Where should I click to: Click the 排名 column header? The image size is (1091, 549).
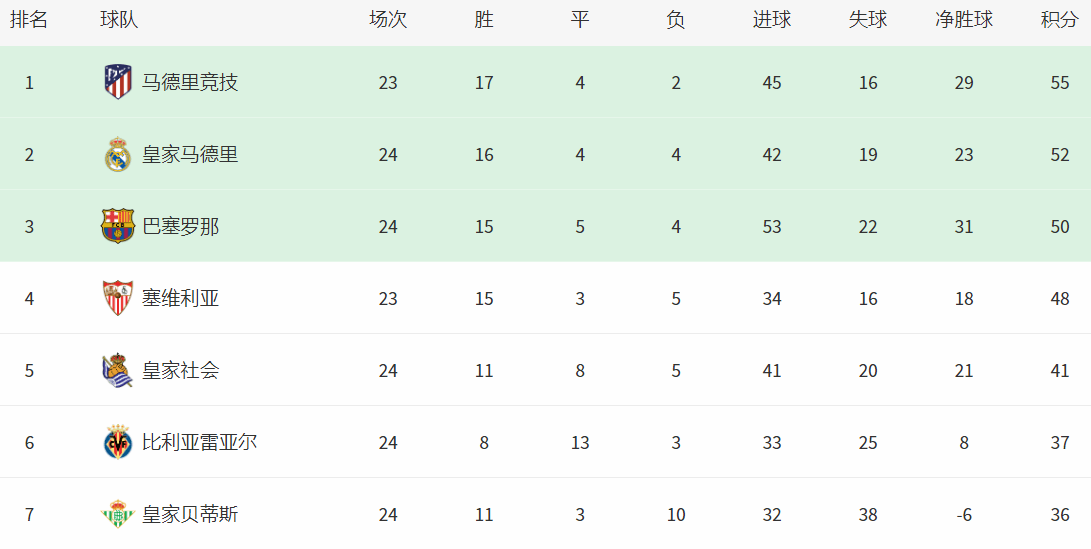click(29, 19)
